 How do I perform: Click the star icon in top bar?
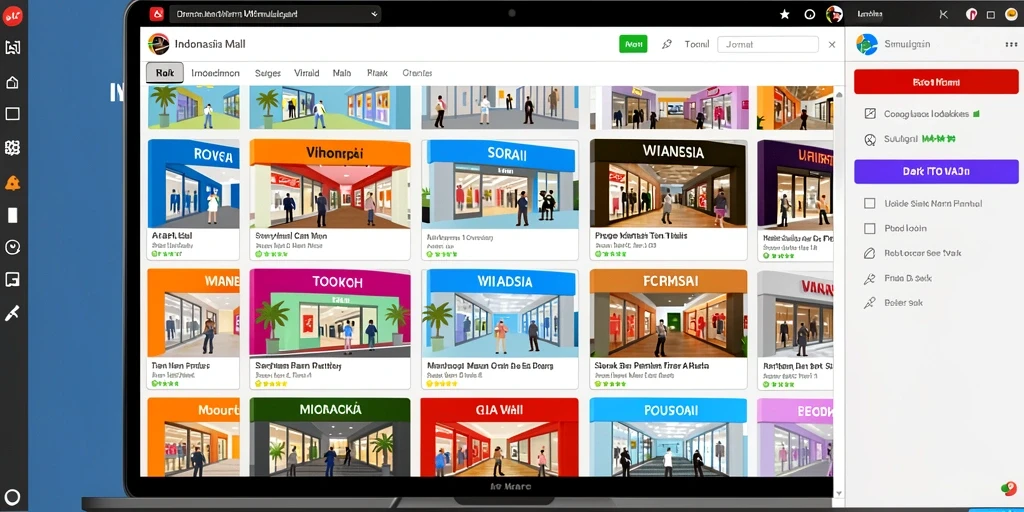point(785,14)
